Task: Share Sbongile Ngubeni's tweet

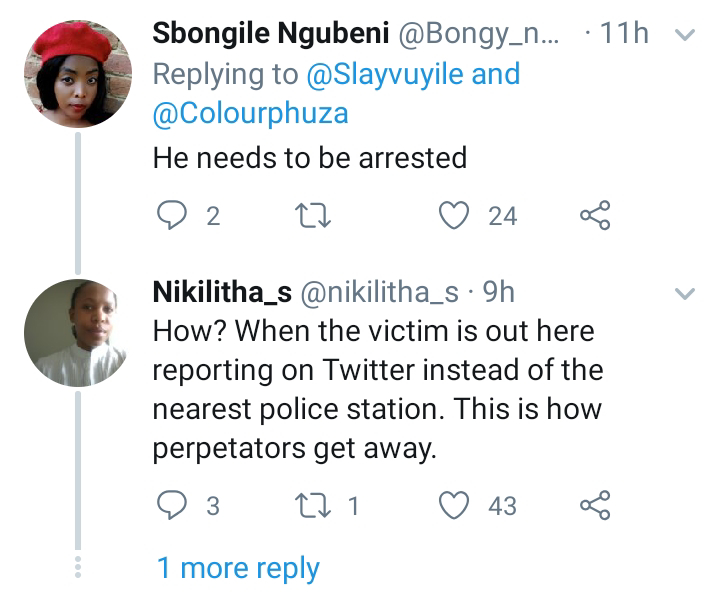Action: [595, 214]
